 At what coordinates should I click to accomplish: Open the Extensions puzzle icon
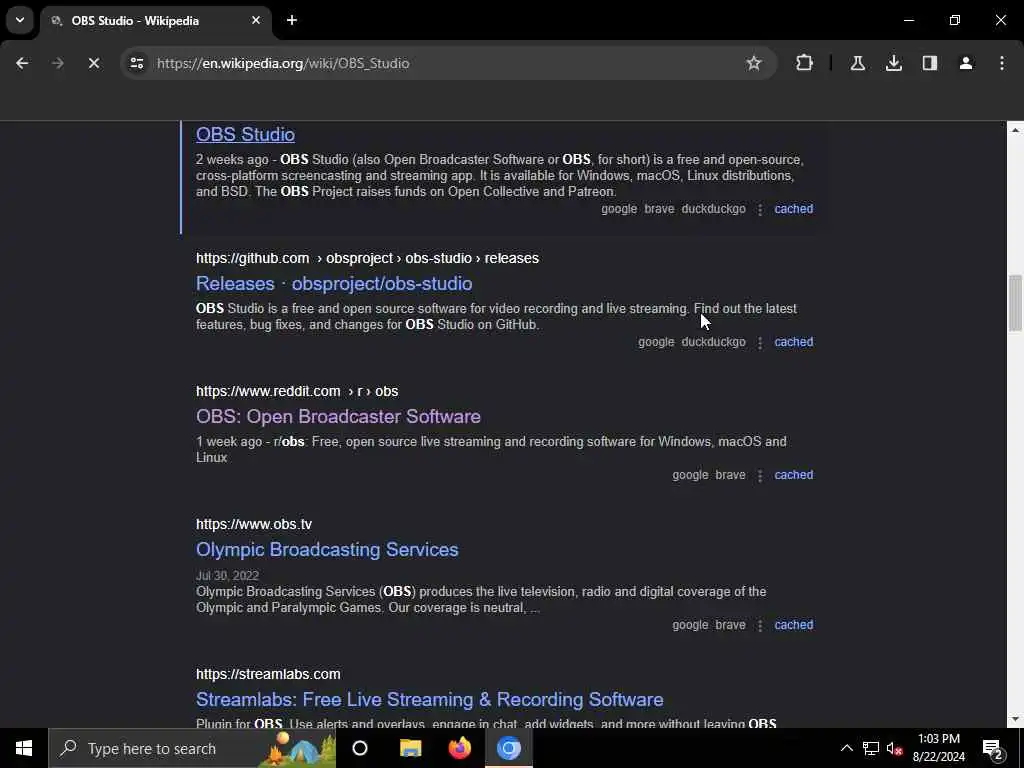805,63
